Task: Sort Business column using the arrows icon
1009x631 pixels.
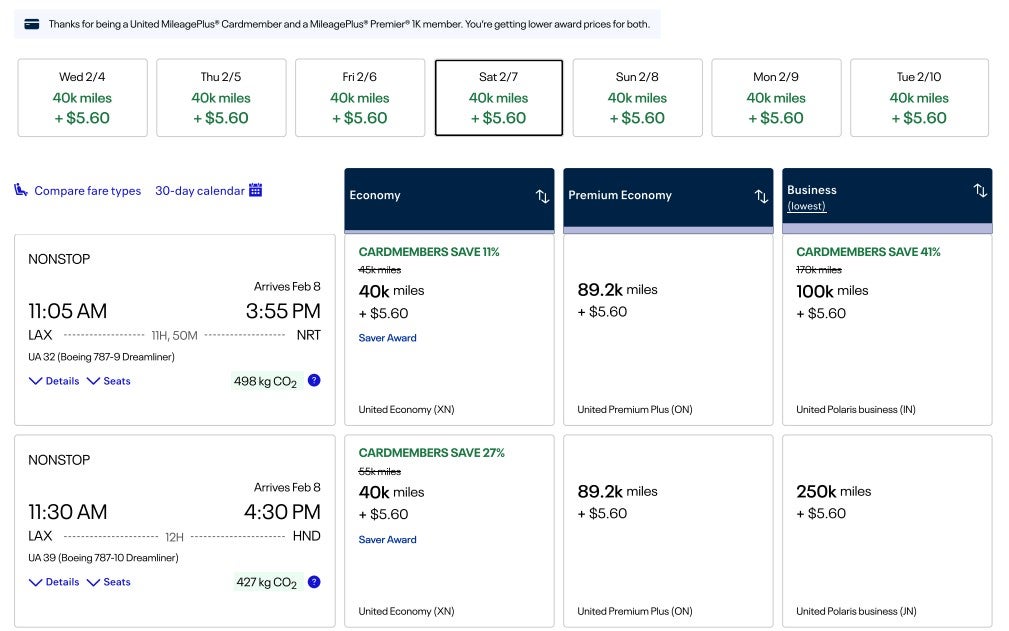Action: coord(980,190)
